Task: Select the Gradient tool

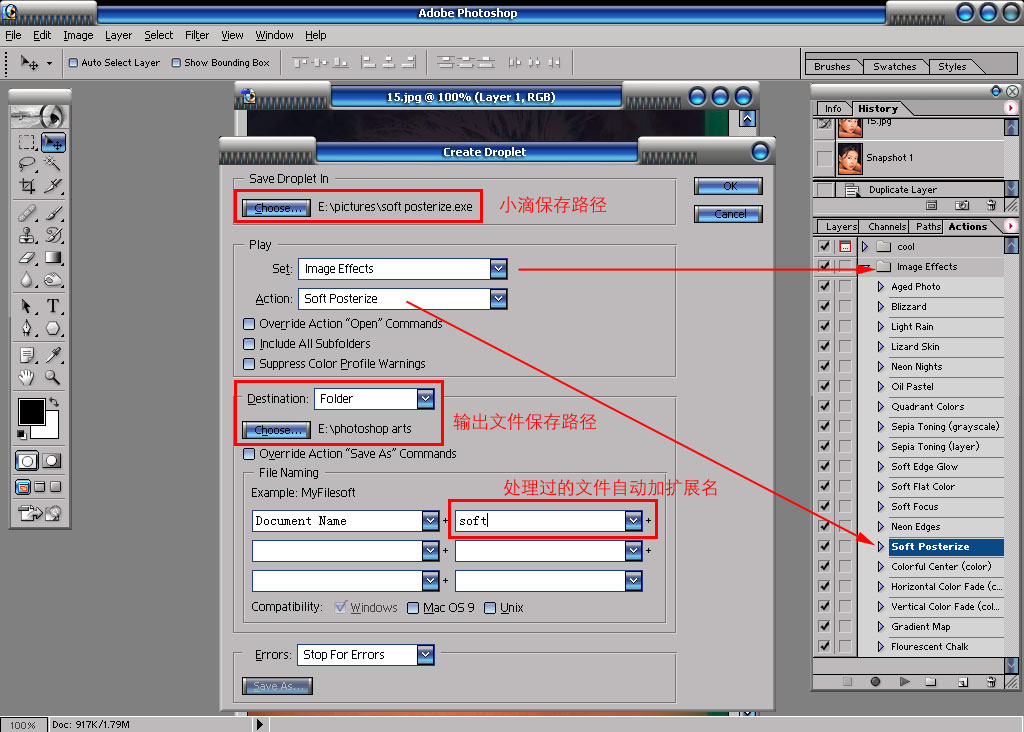Action: 53,257
